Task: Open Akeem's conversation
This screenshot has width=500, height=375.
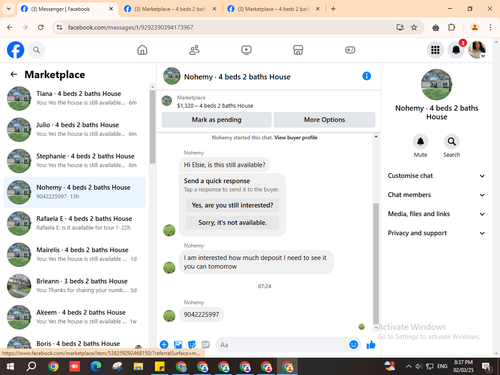Action: [x=74, y=317]
